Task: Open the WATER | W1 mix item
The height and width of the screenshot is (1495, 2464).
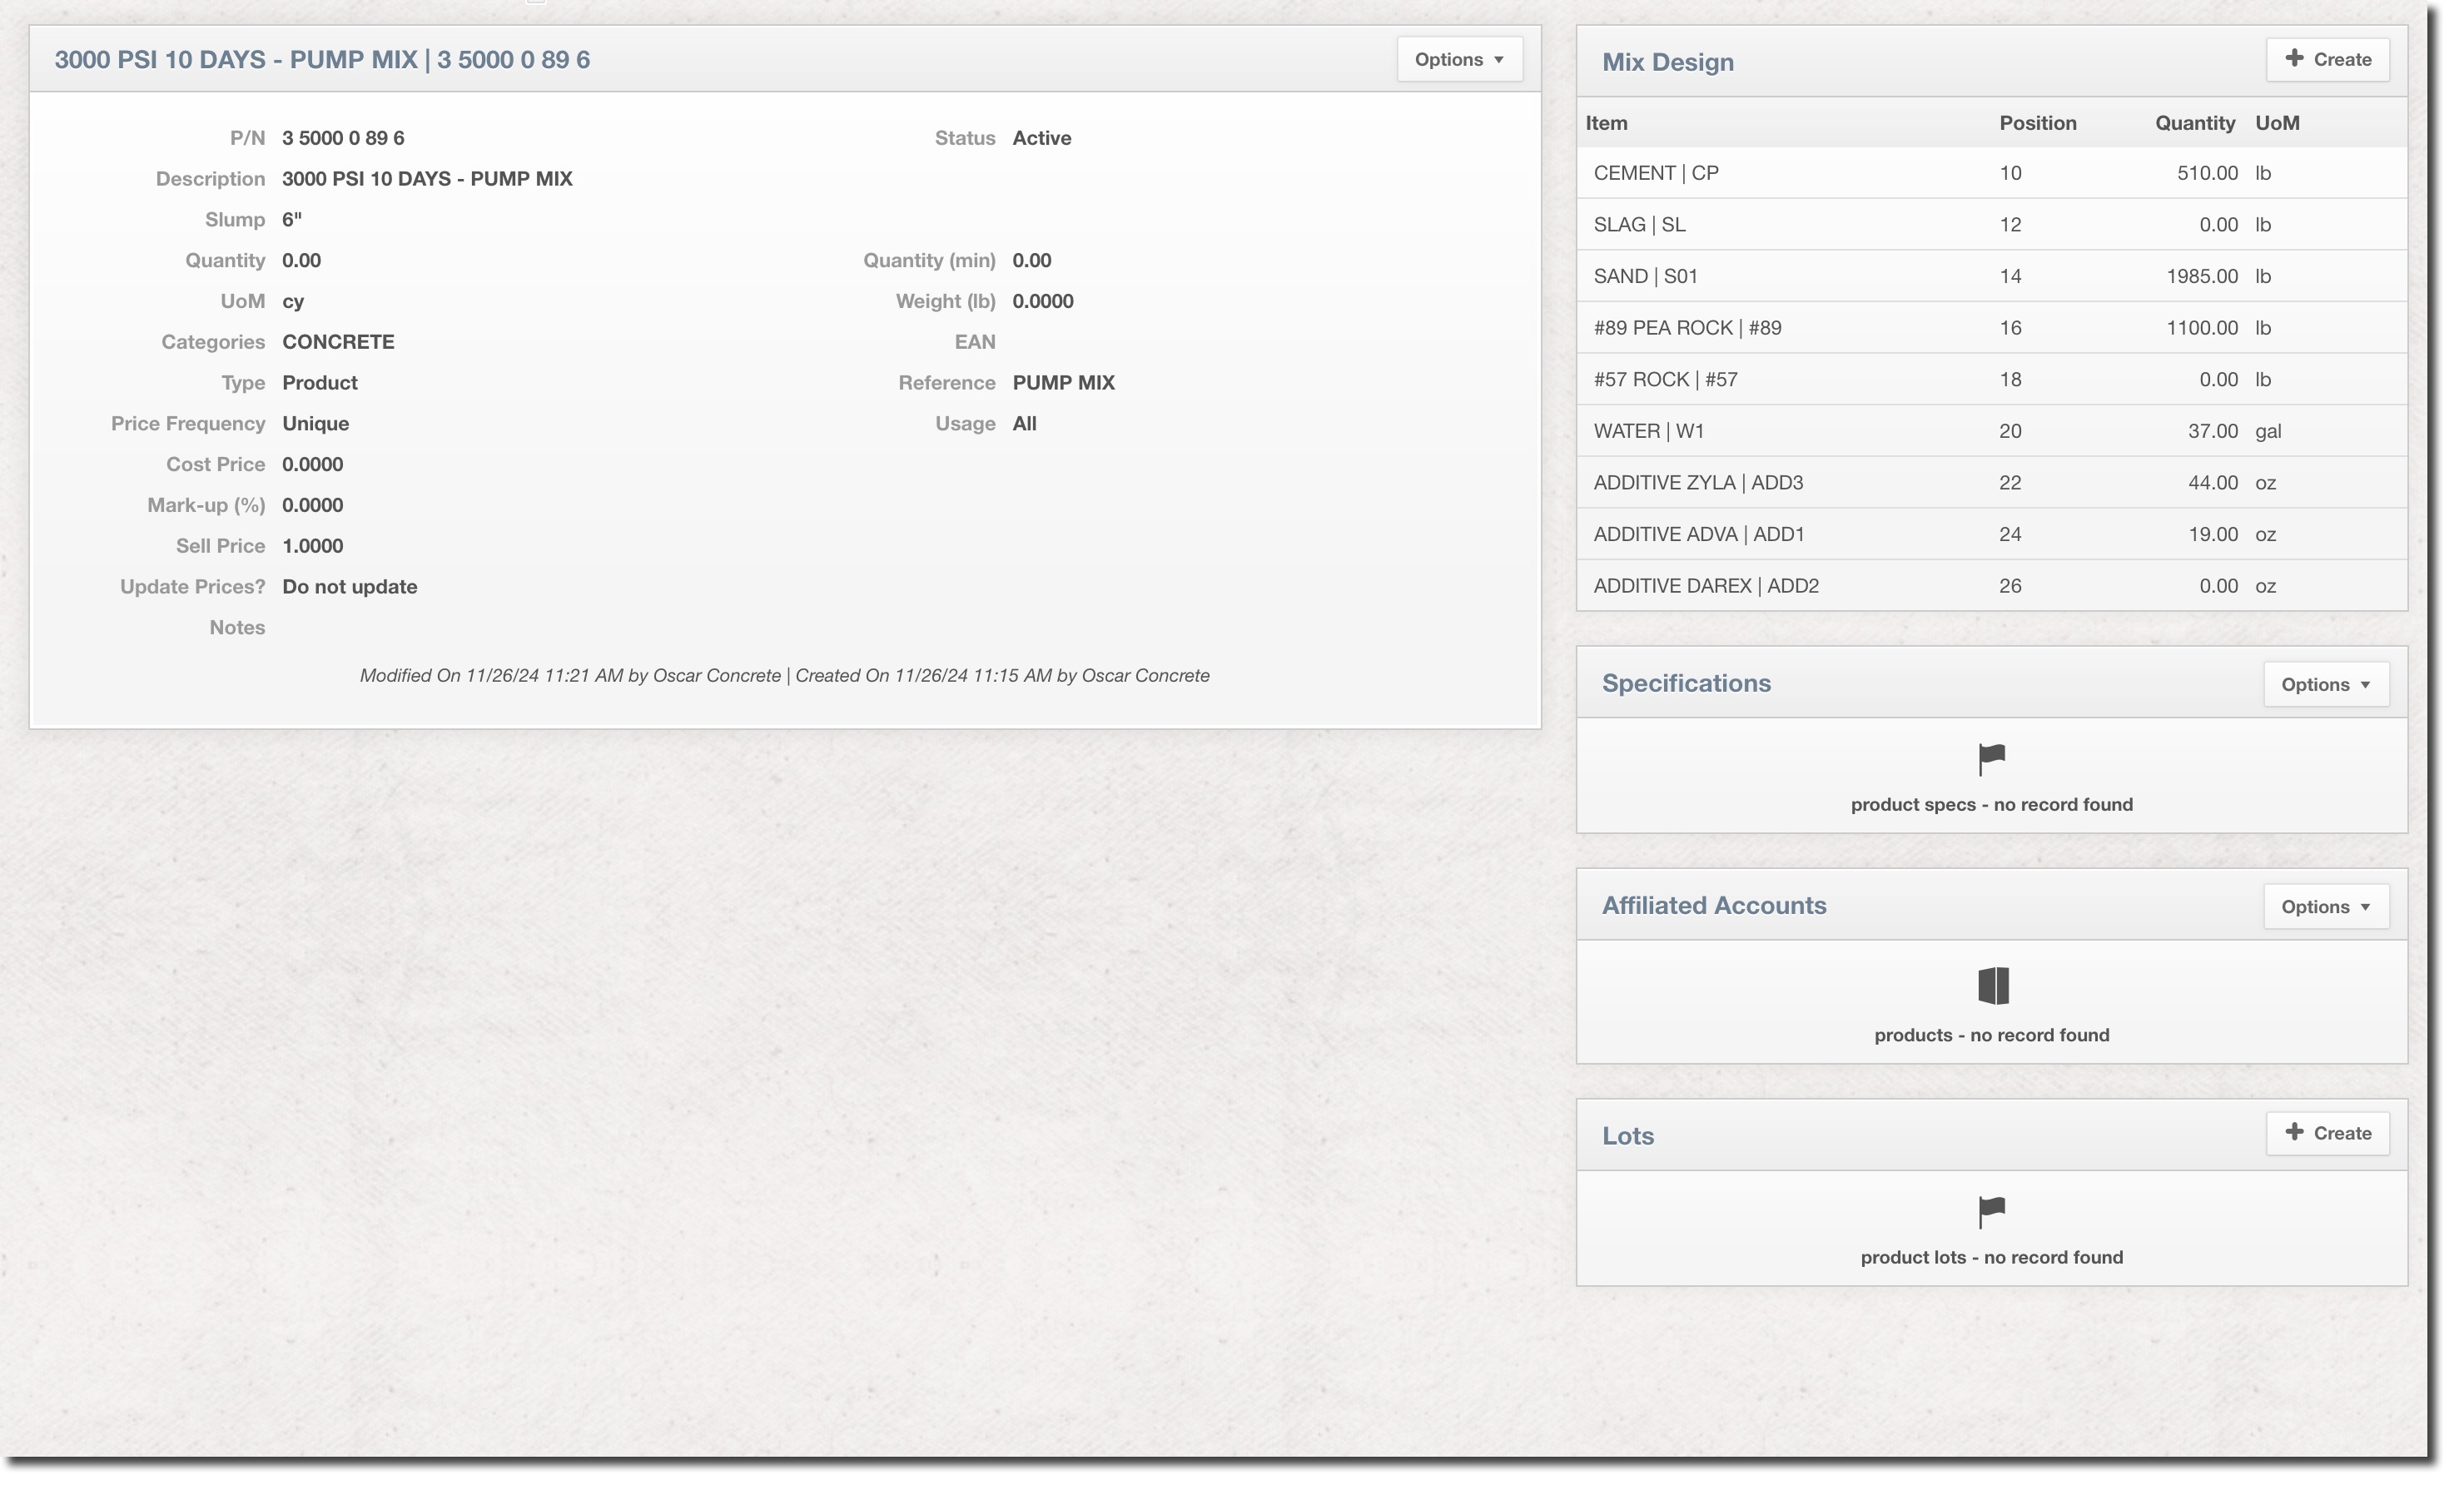Action: coord(1648,431)
